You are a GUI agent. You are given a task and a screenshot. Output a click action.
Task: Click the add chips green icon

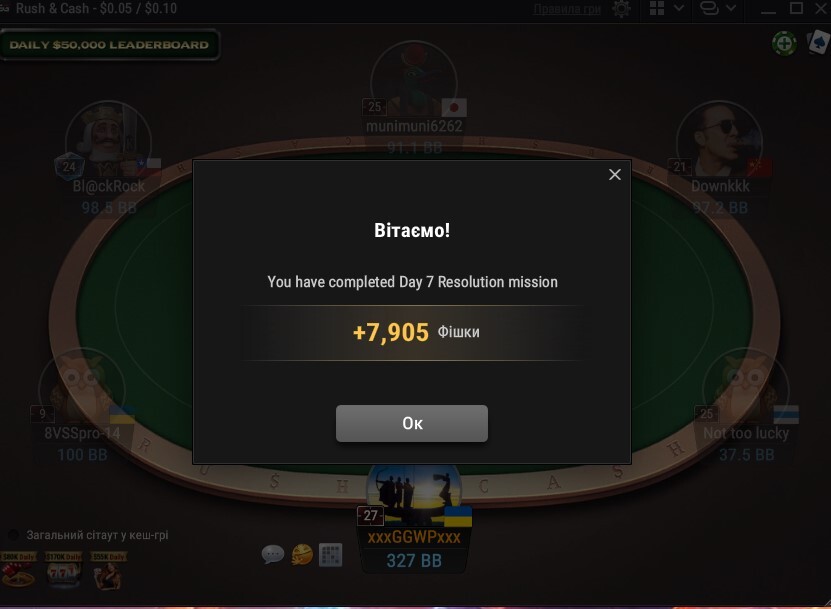(x=784, y=43)
